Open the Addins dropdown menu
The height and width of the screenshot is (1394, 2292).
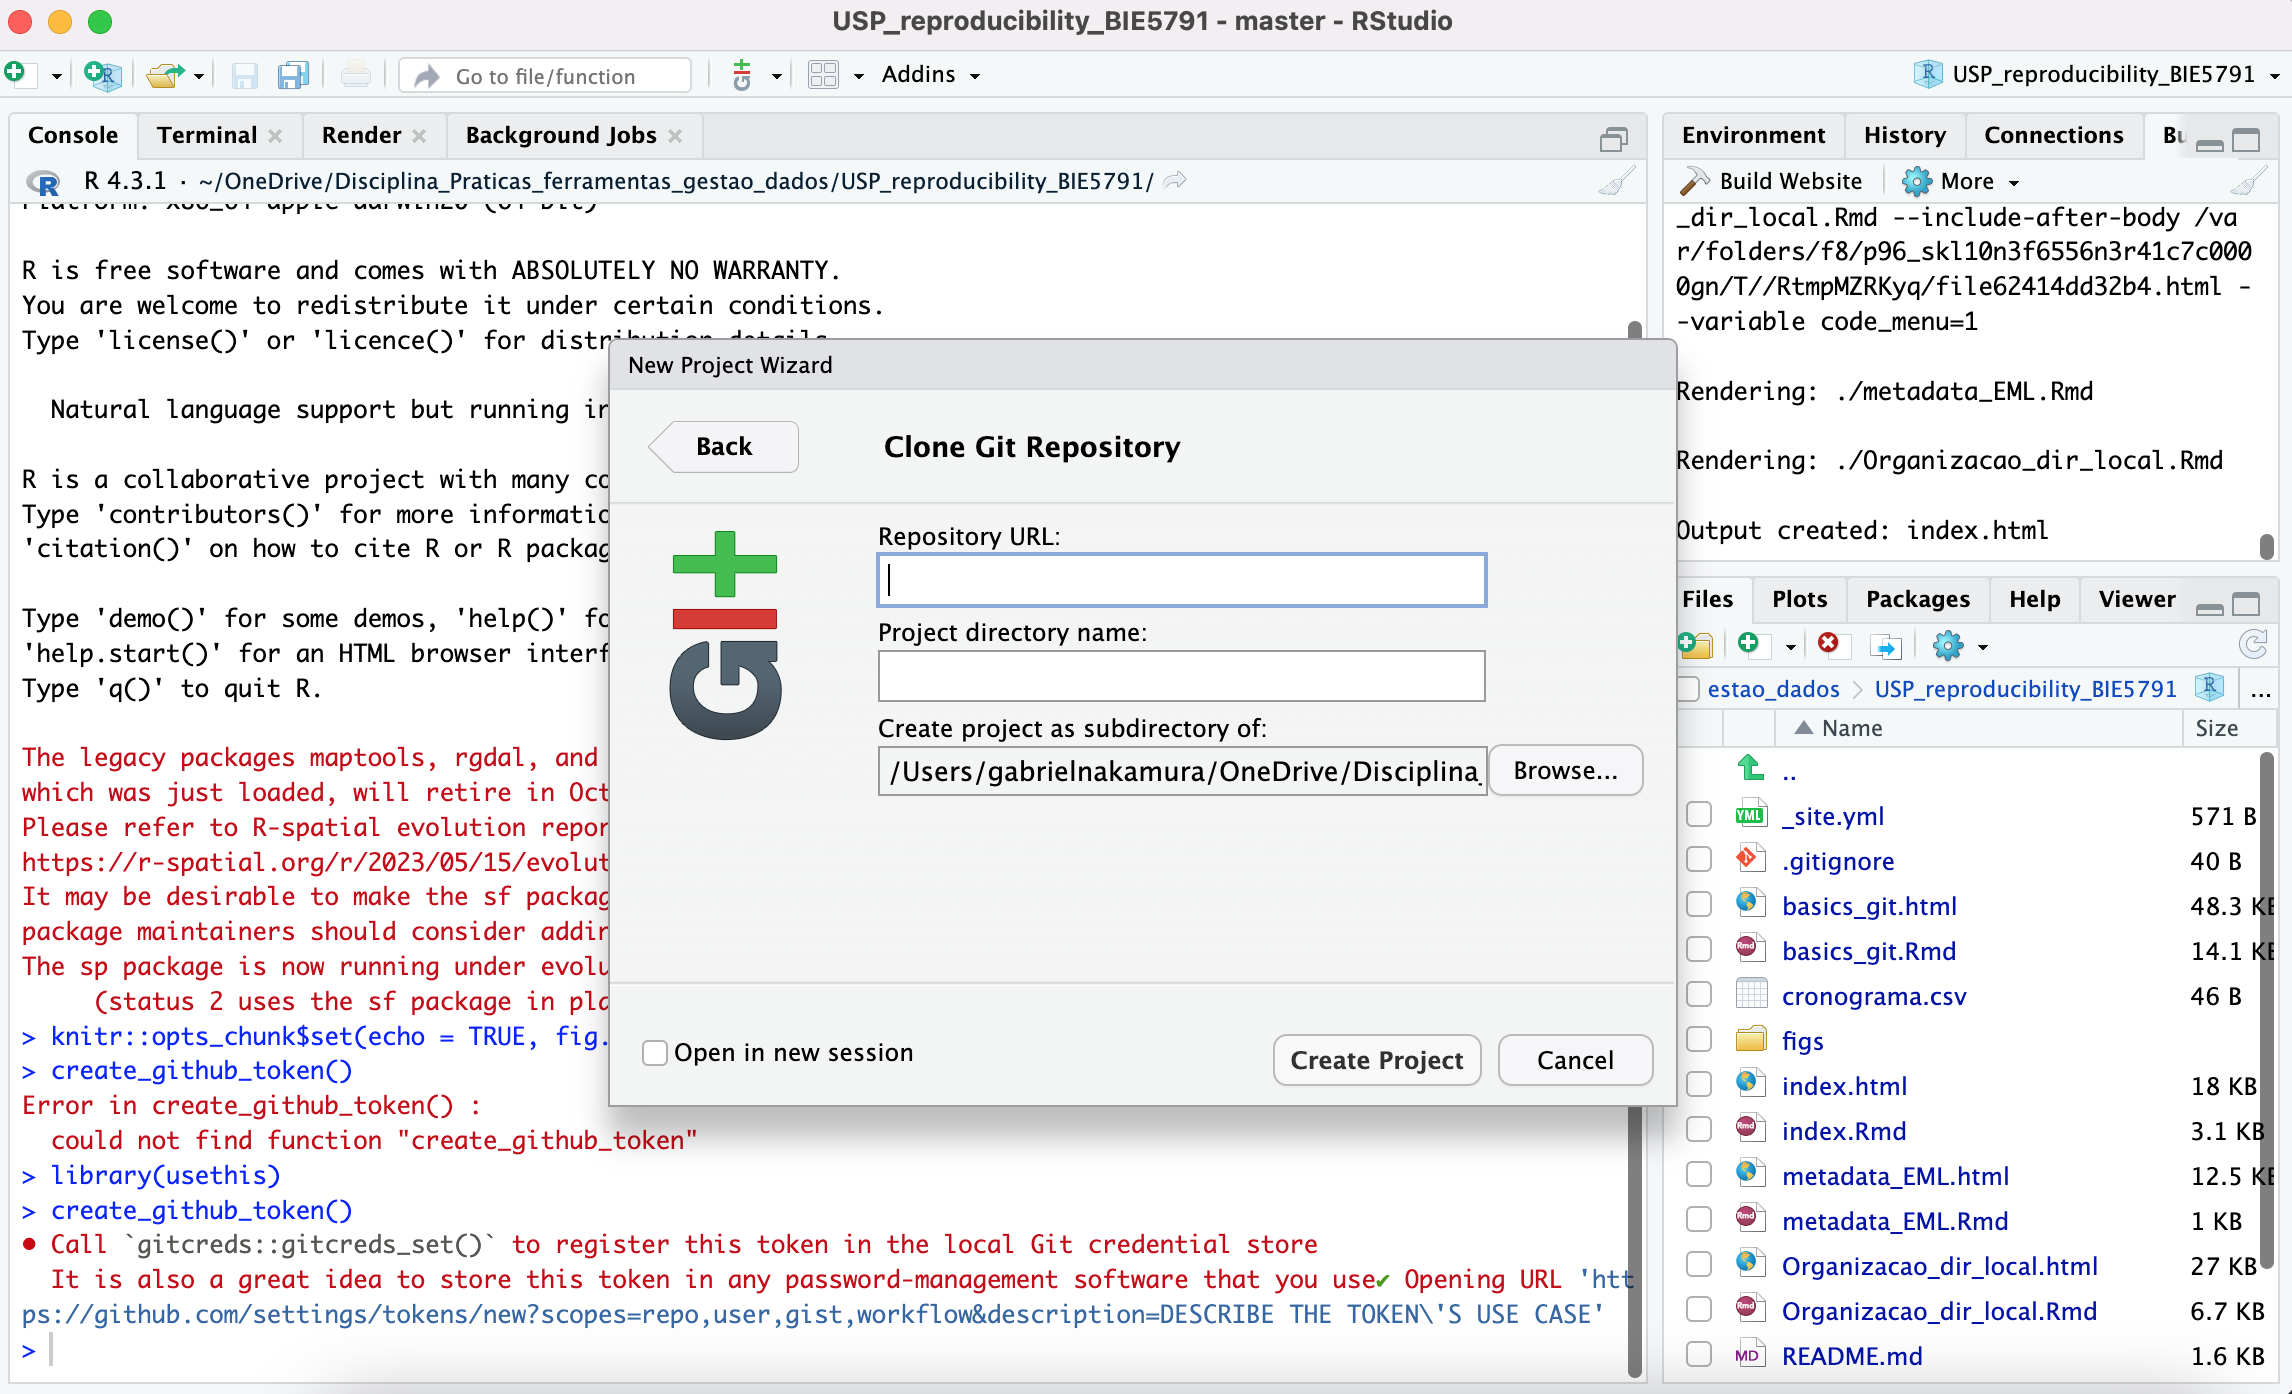(930, 75)
